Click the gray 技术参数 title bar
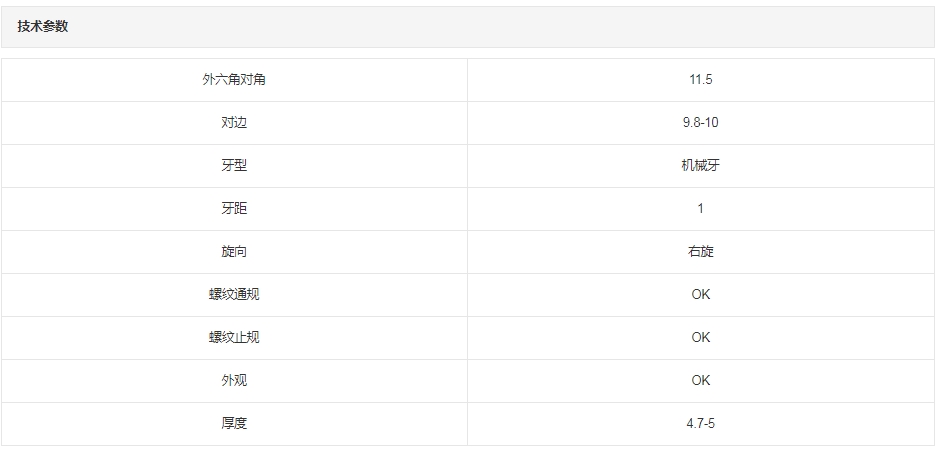The image size is (936, 450). [468, 27]
